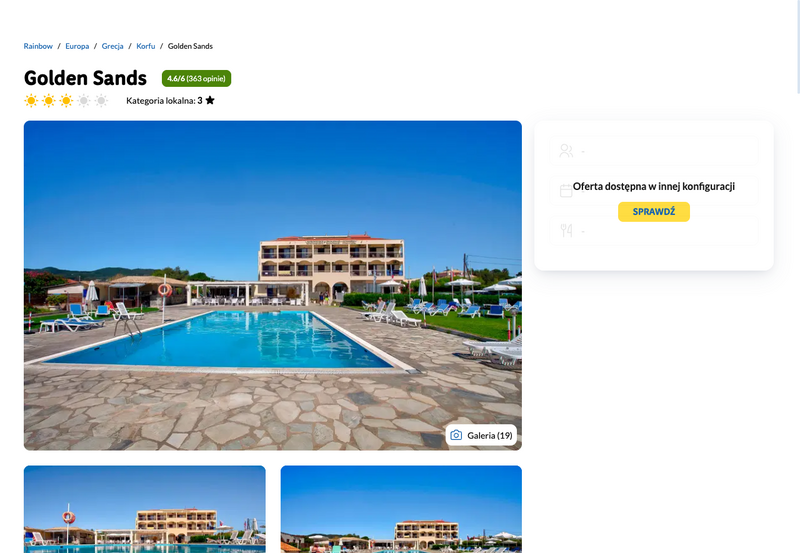Click the guests people icon in booking panel
Viewport: 800px width, 553px height.
[566, 150]
